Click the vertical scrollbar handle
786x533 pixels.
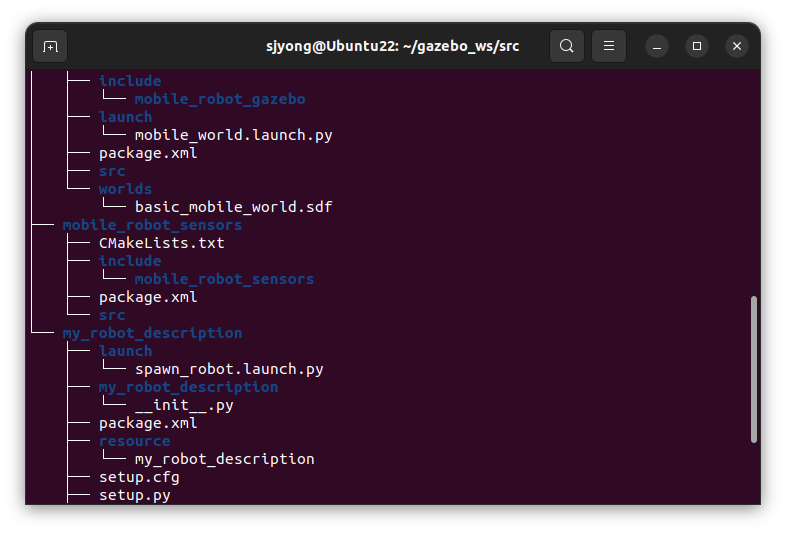click(753, 370)
